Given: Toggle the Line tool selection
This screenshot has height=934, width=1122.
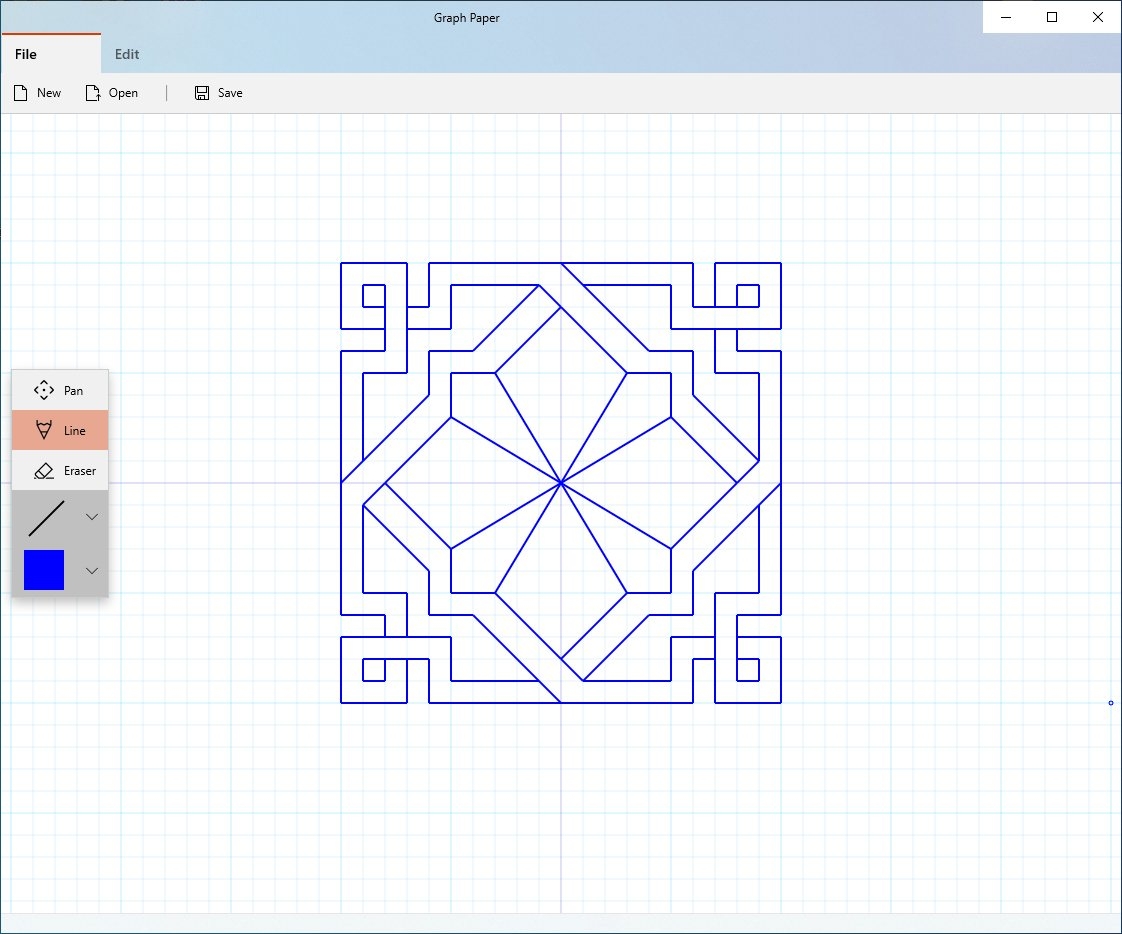Looking at the screenshot, I should coord(60,430).
